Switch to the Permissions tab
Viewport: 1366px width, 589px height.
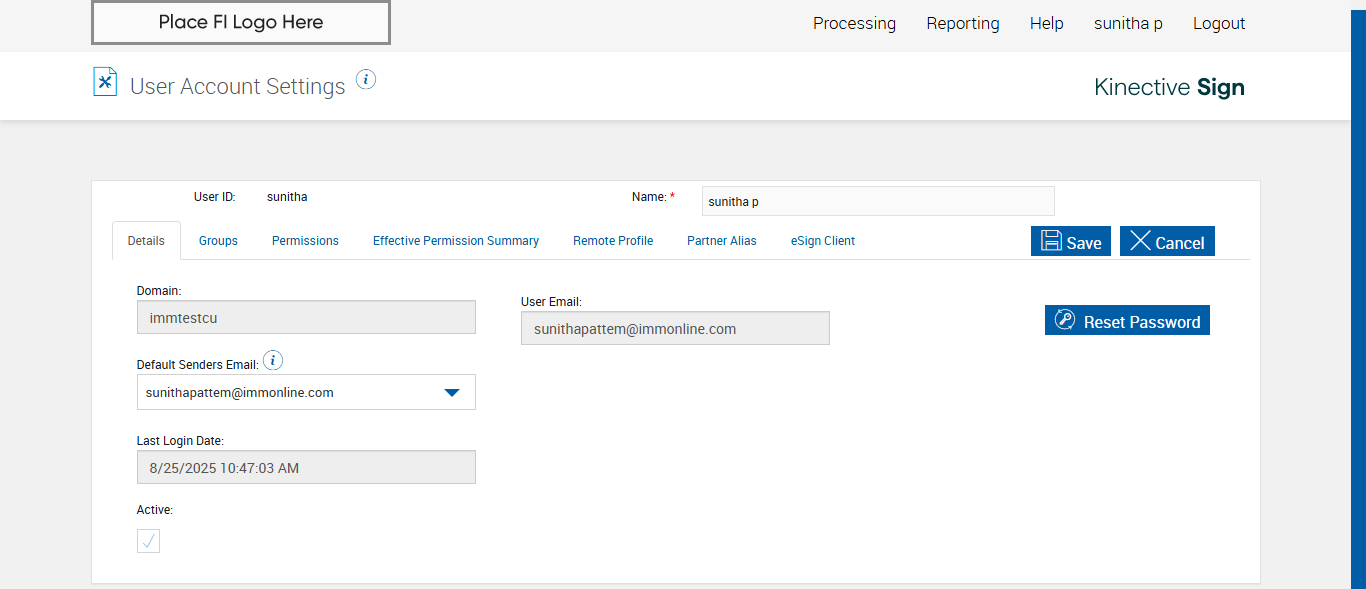pyautogui.click(x=305, y=241)
